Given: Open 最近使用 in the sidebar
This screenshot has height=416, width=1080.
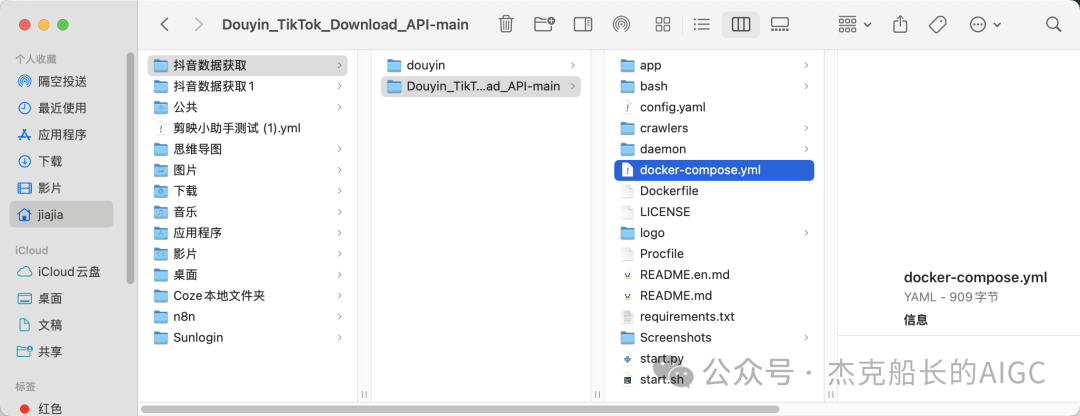Looking at the screenshot, I should coord(61,108).
